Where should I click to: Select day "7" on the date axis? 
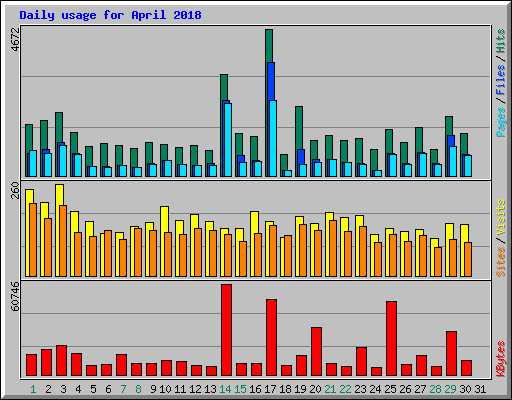pyautogui.click(x=123, y=389)
